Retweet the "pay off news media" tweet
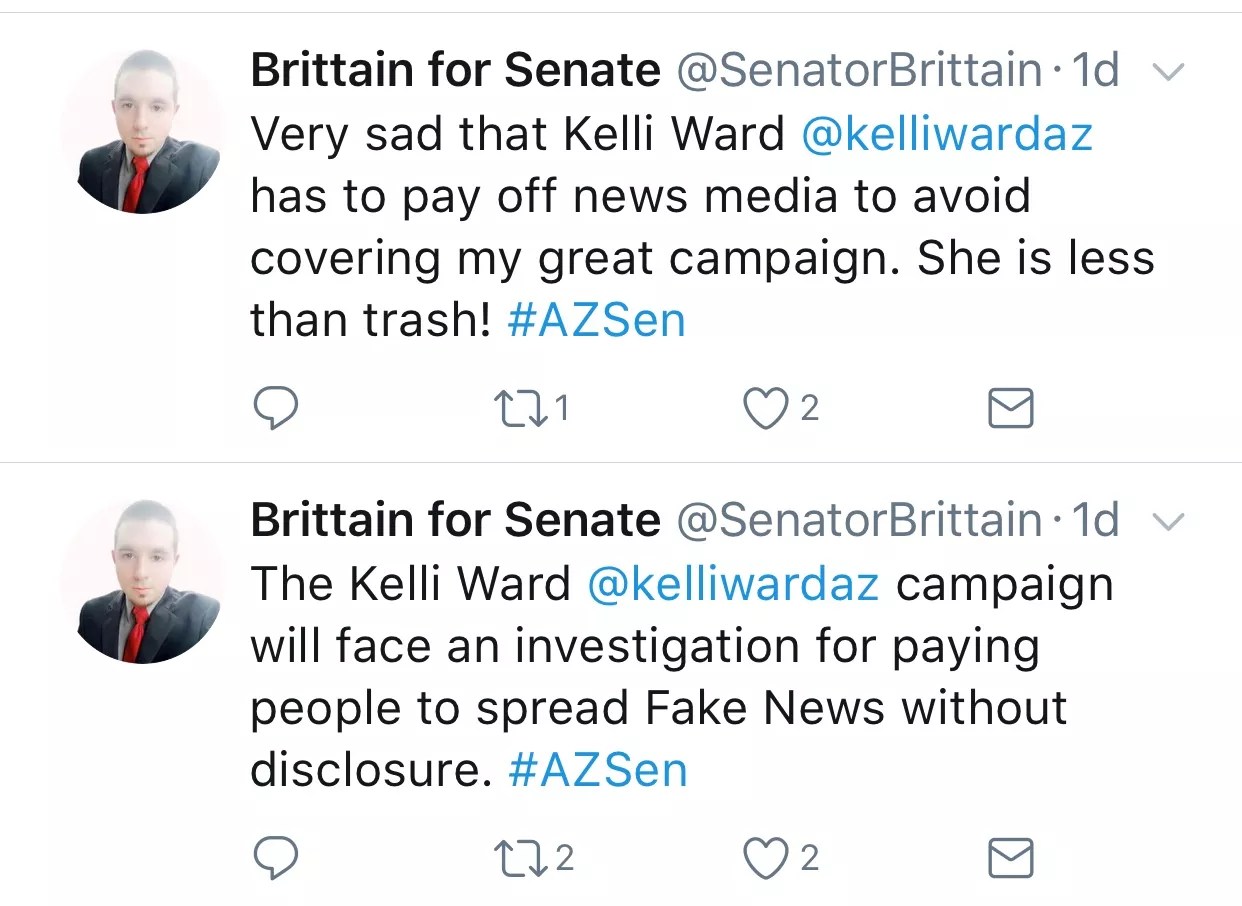Screen dimensions: 1242x906 [515, 408]
